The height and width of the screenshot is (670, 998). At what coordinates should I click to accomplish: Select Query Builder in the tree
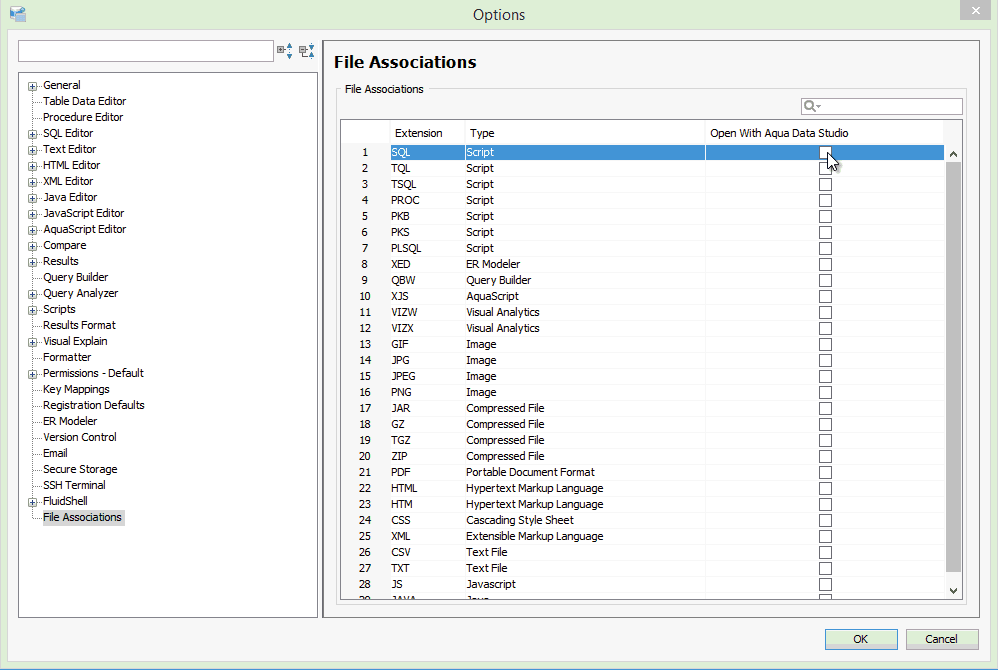coord(76,277)
